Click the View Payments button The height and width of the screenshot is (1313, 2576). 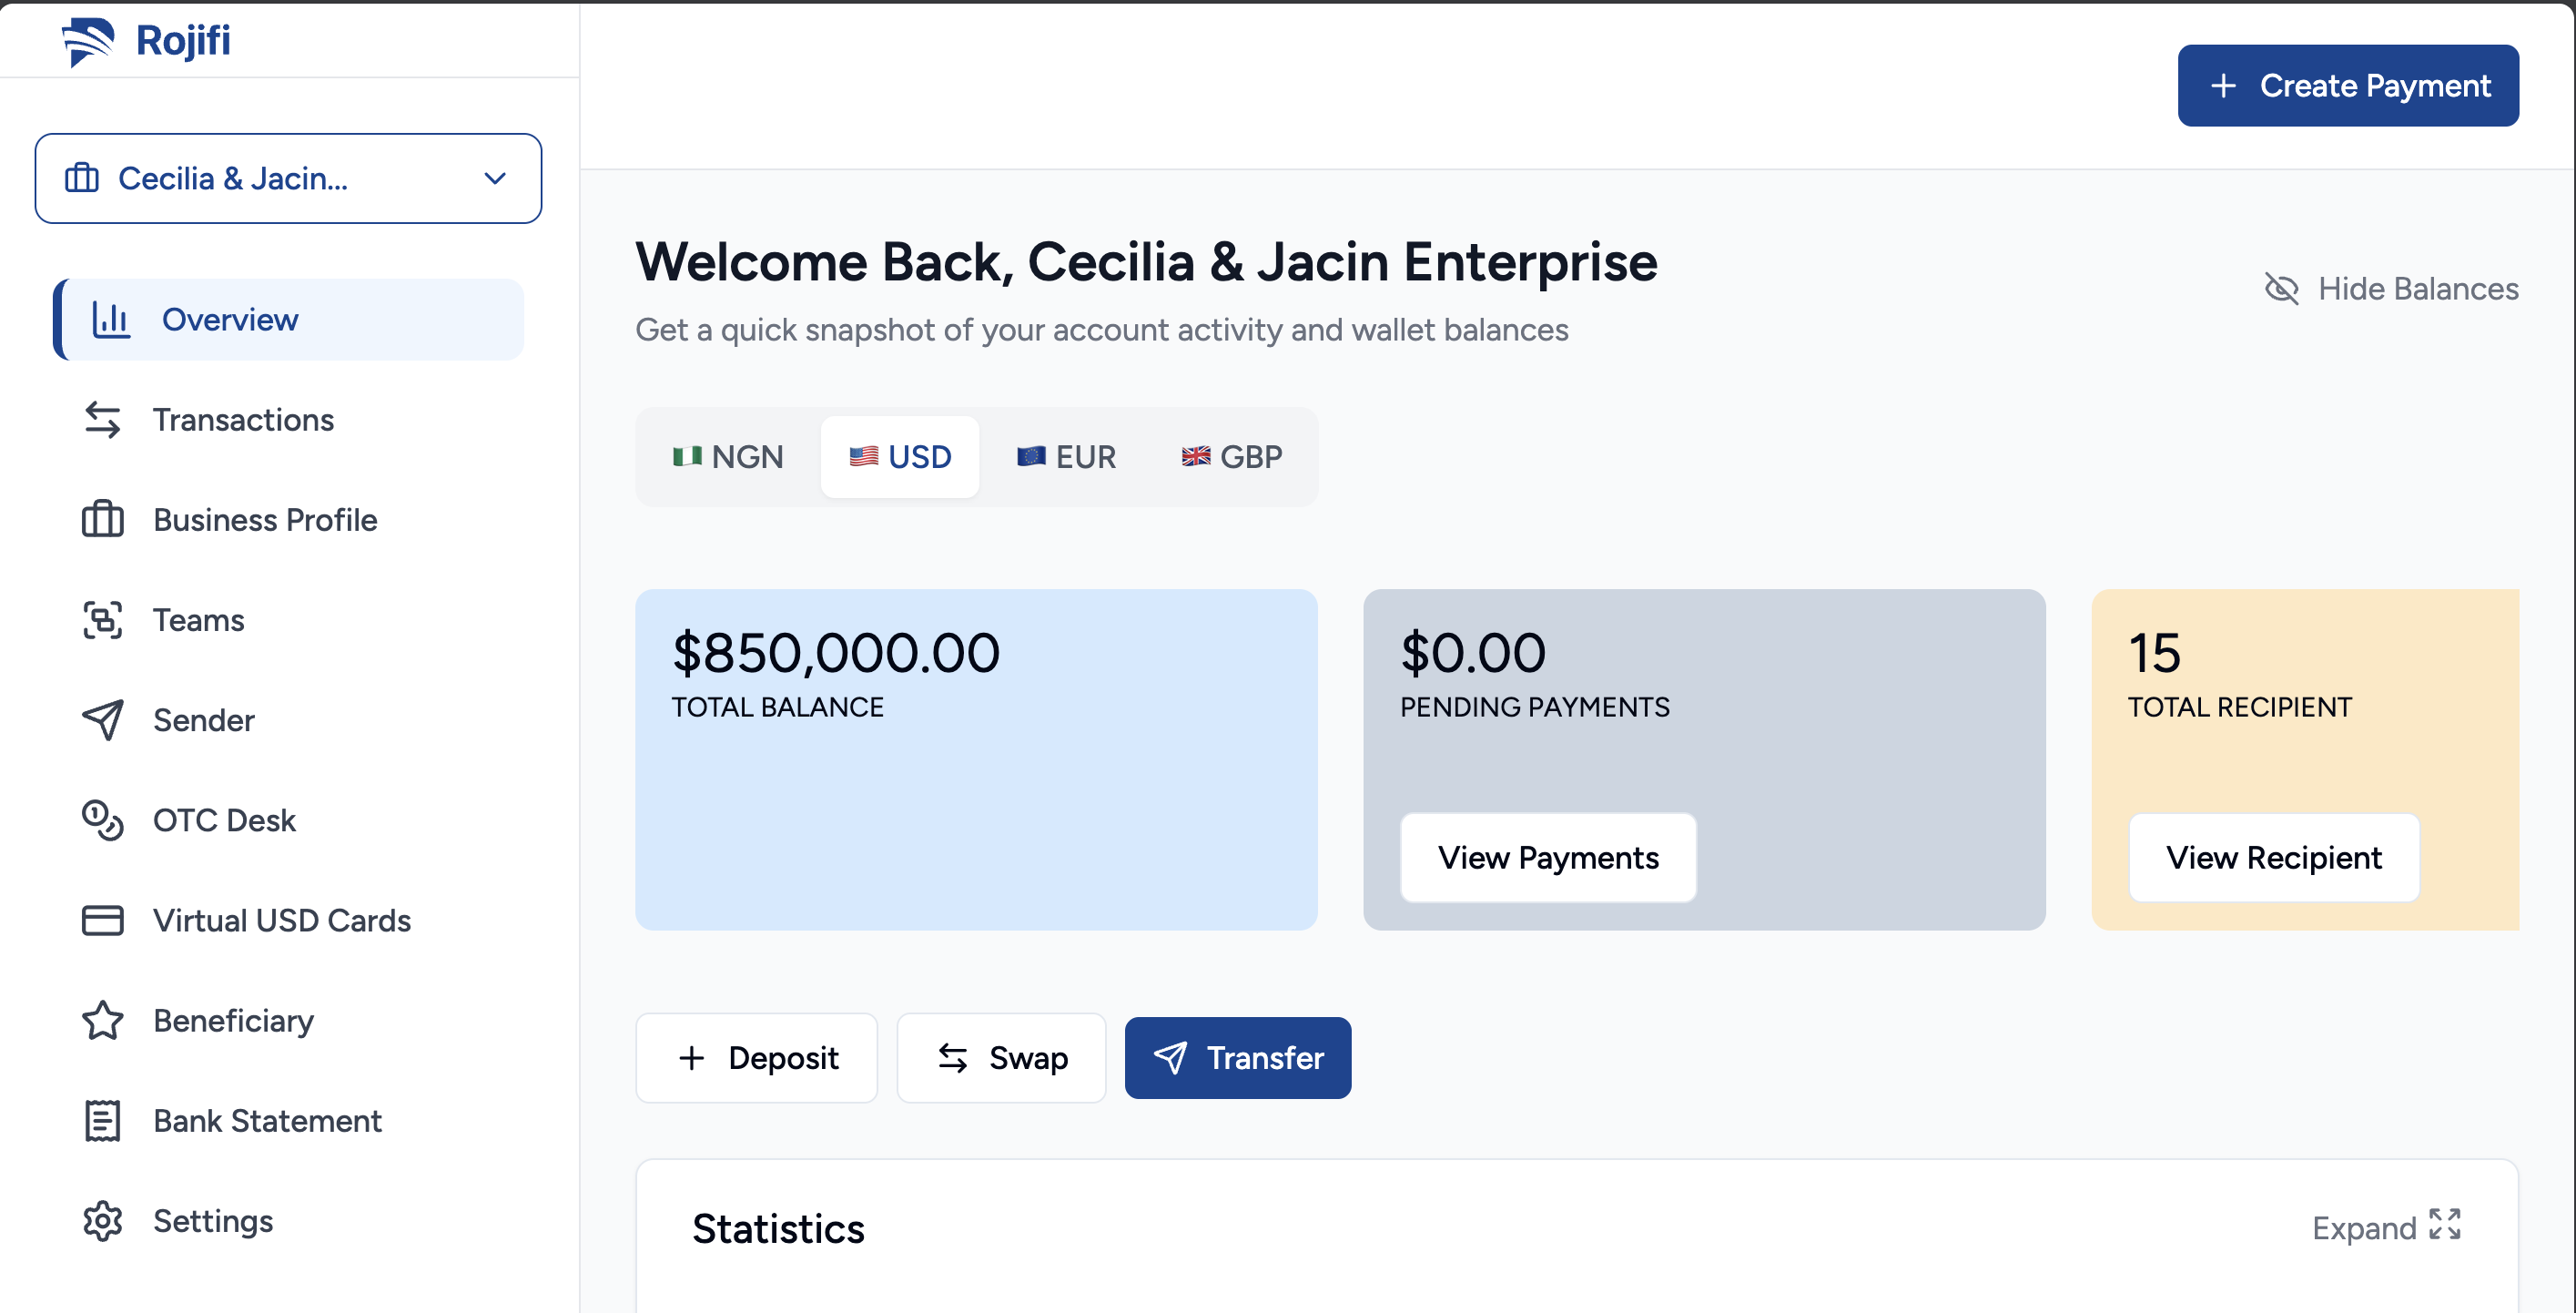point(1548,858)
